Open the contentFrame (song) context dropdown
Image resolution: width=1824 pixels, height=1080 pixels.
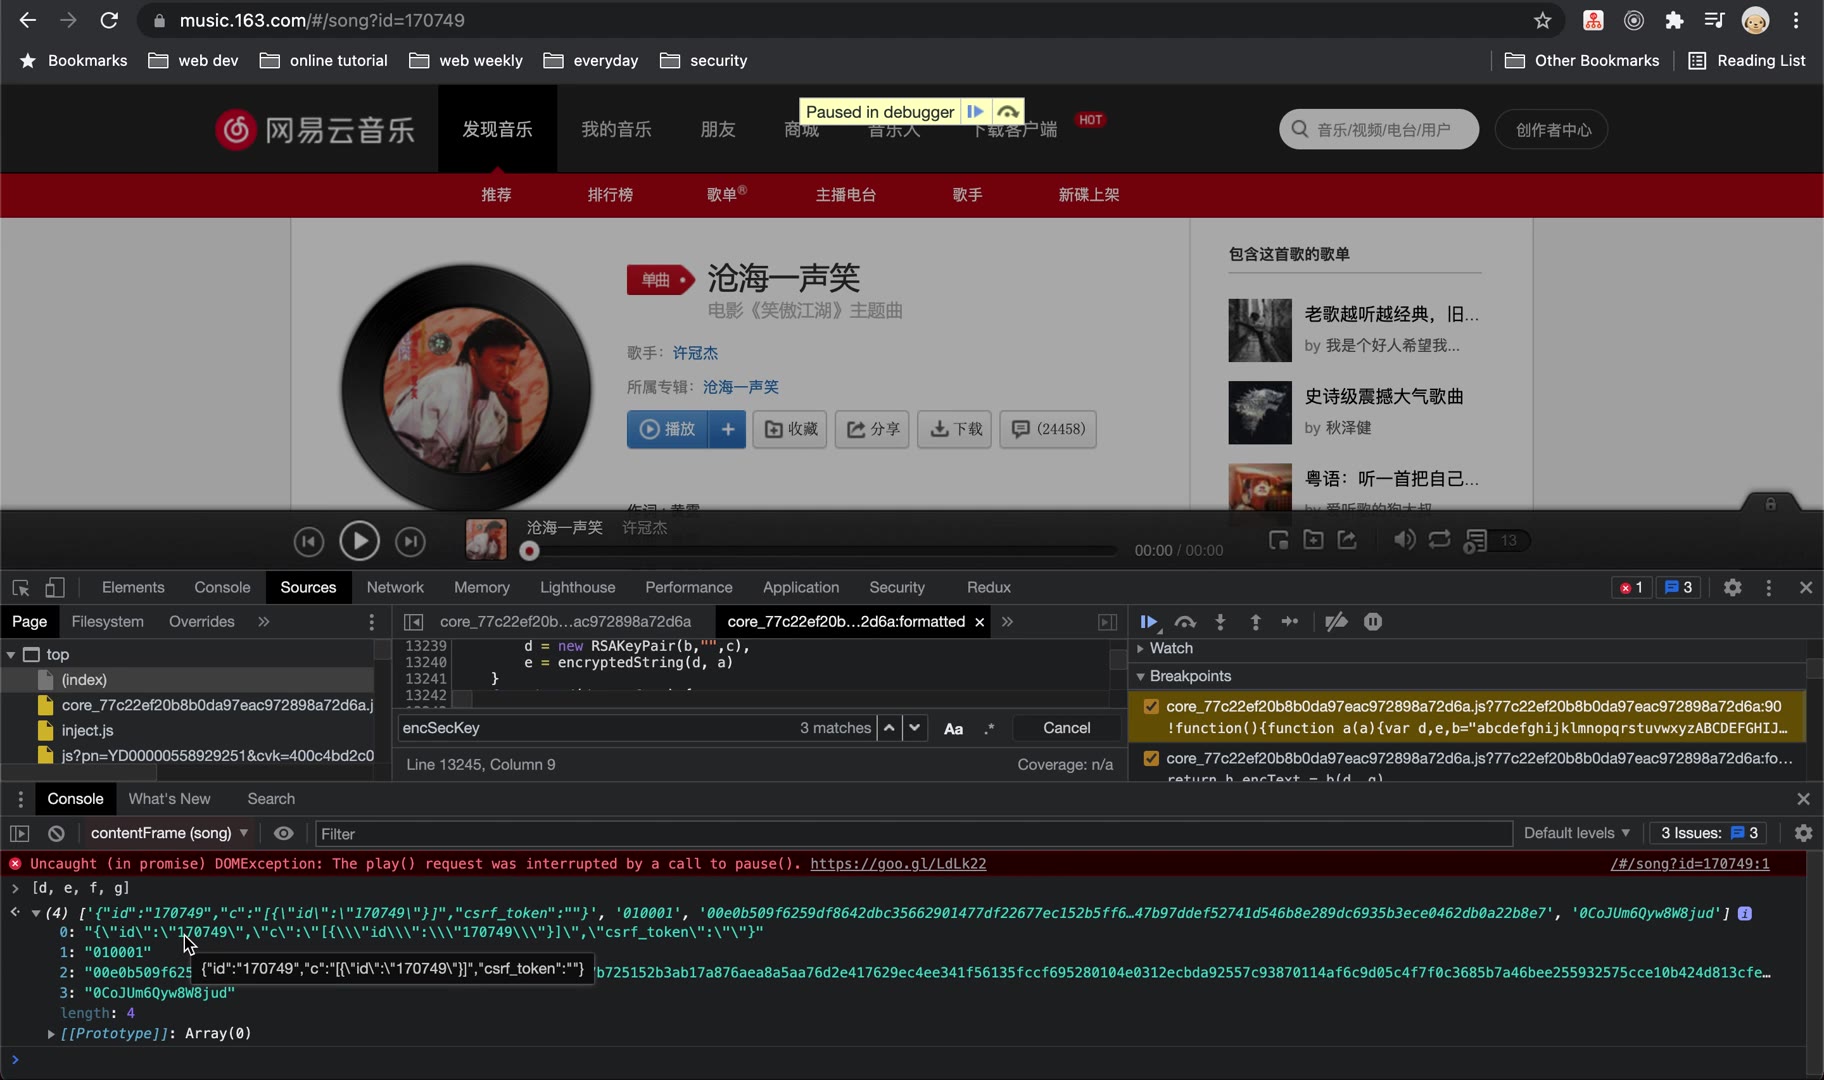169,833
